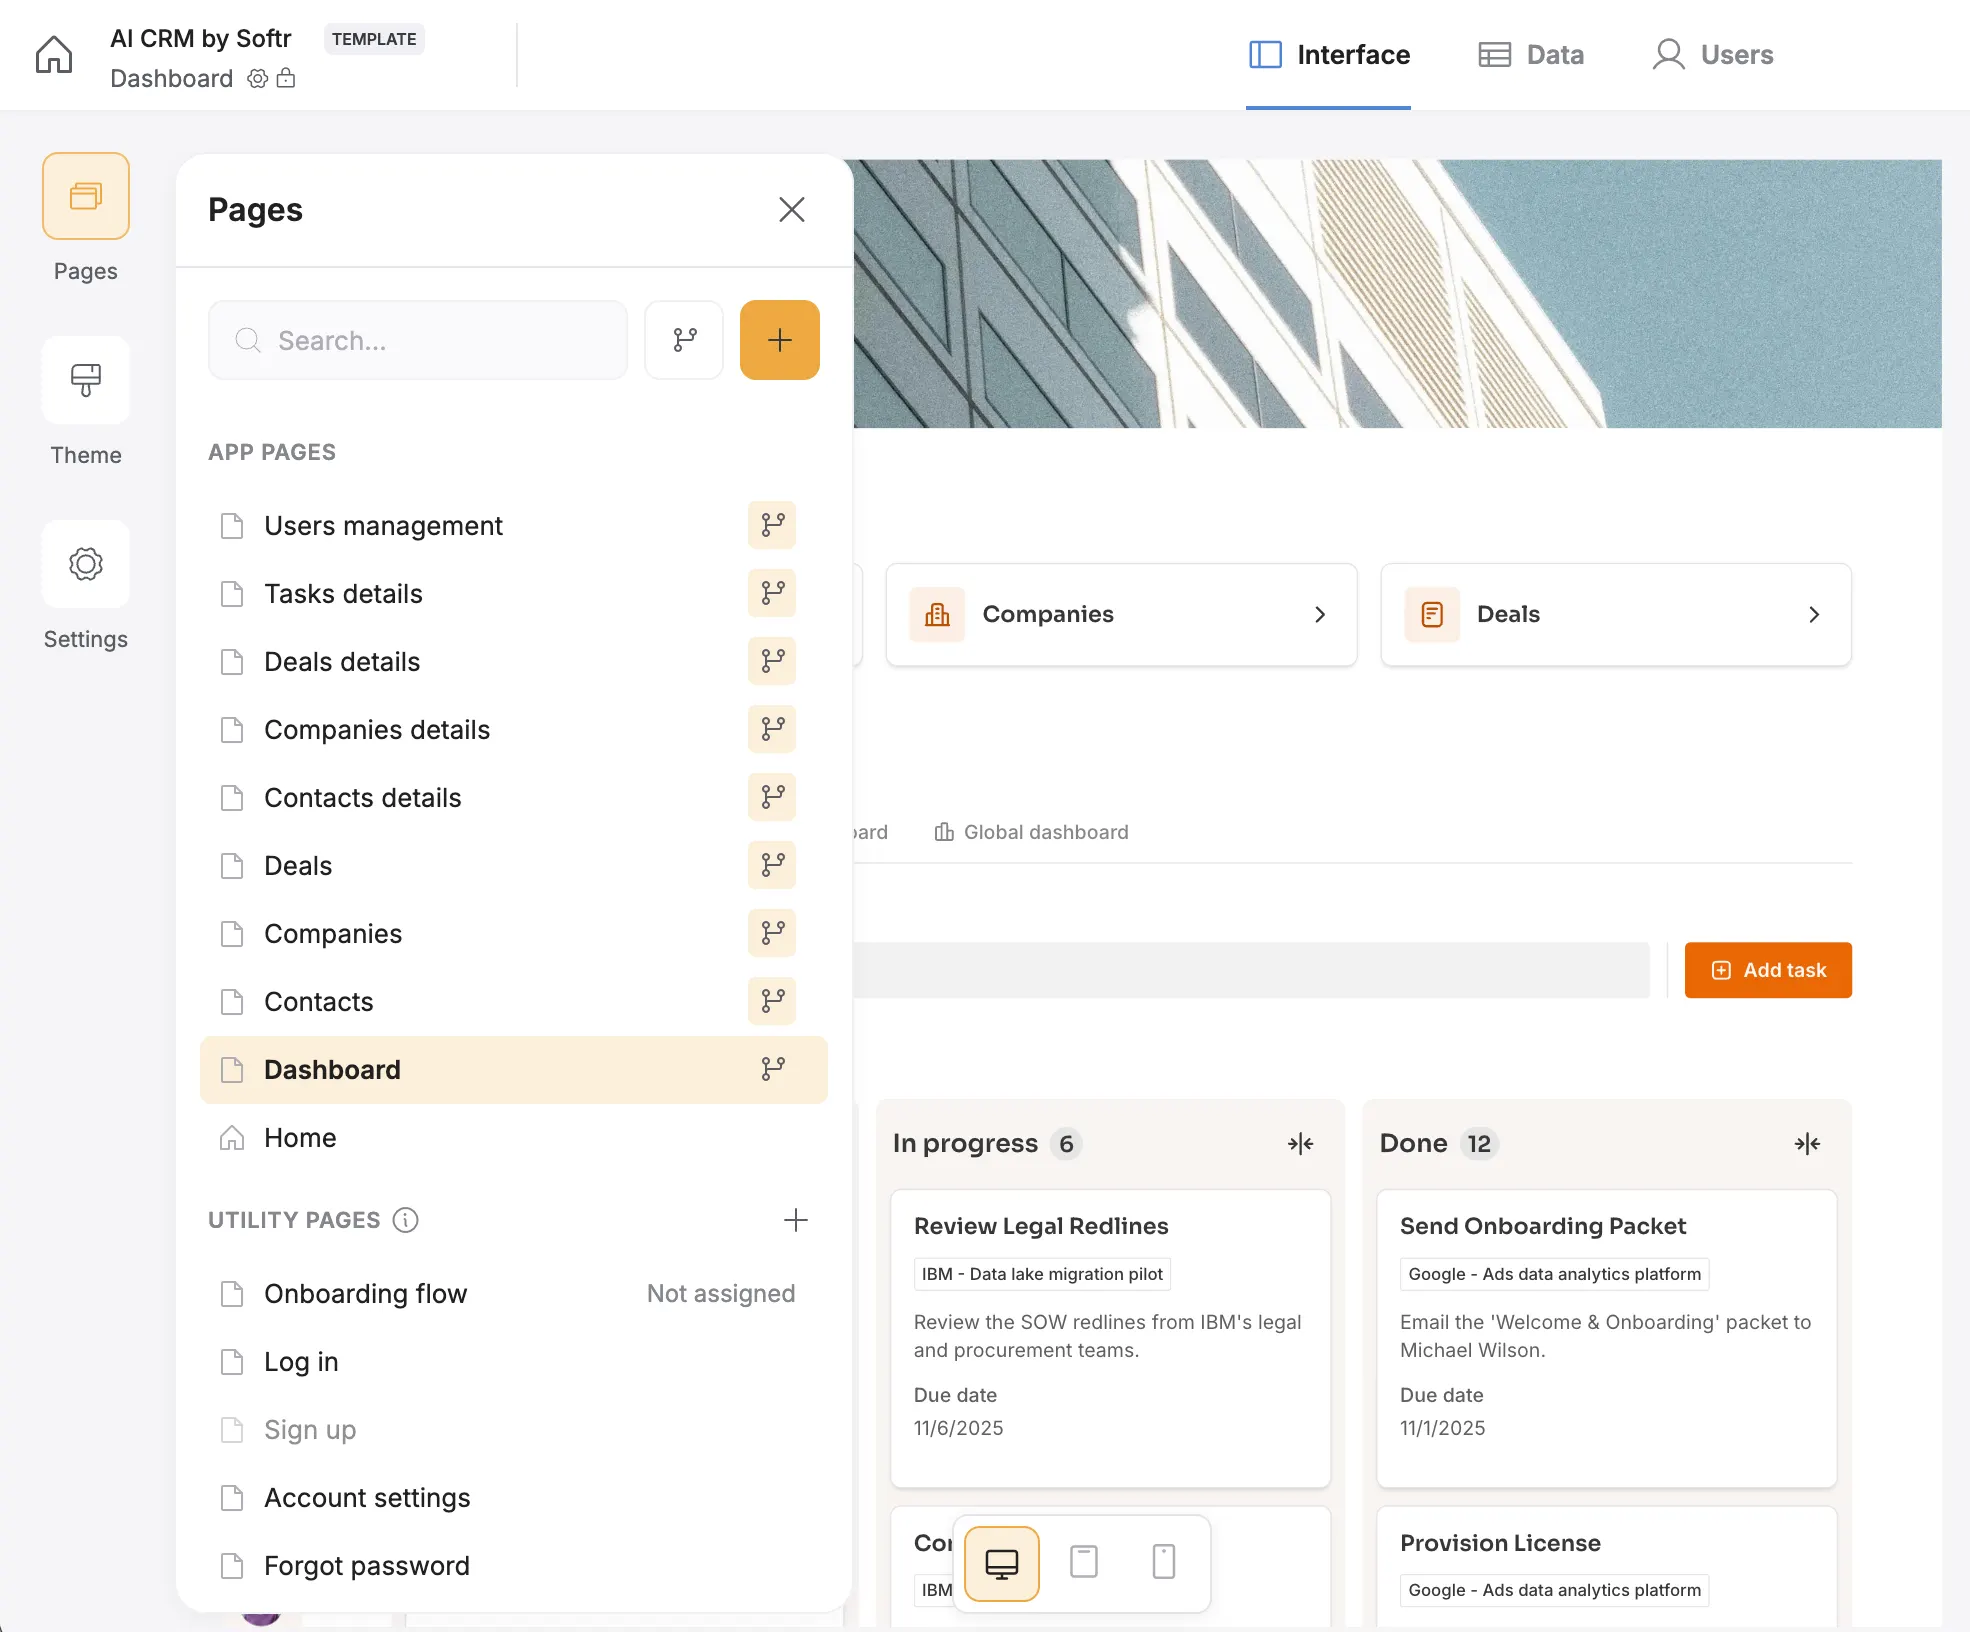1970x1632 pixels.
Task: Expand the Deals card chevron
Action: (x=1814, y=614)
